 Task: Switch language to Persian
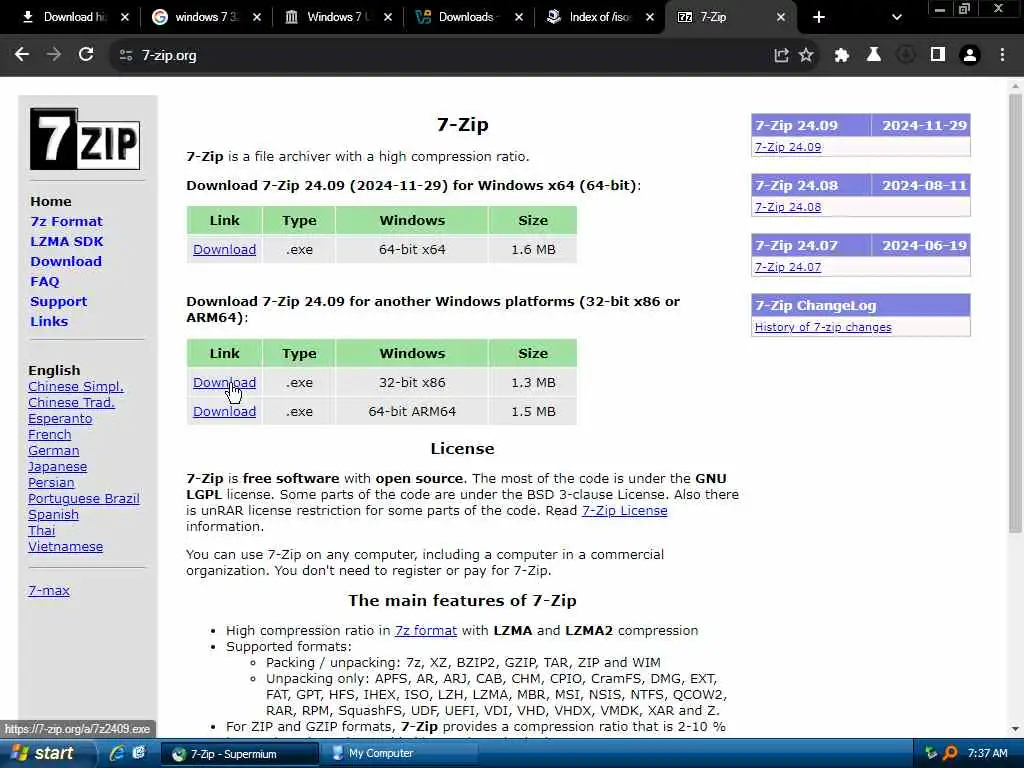click(x=51, y=483)
